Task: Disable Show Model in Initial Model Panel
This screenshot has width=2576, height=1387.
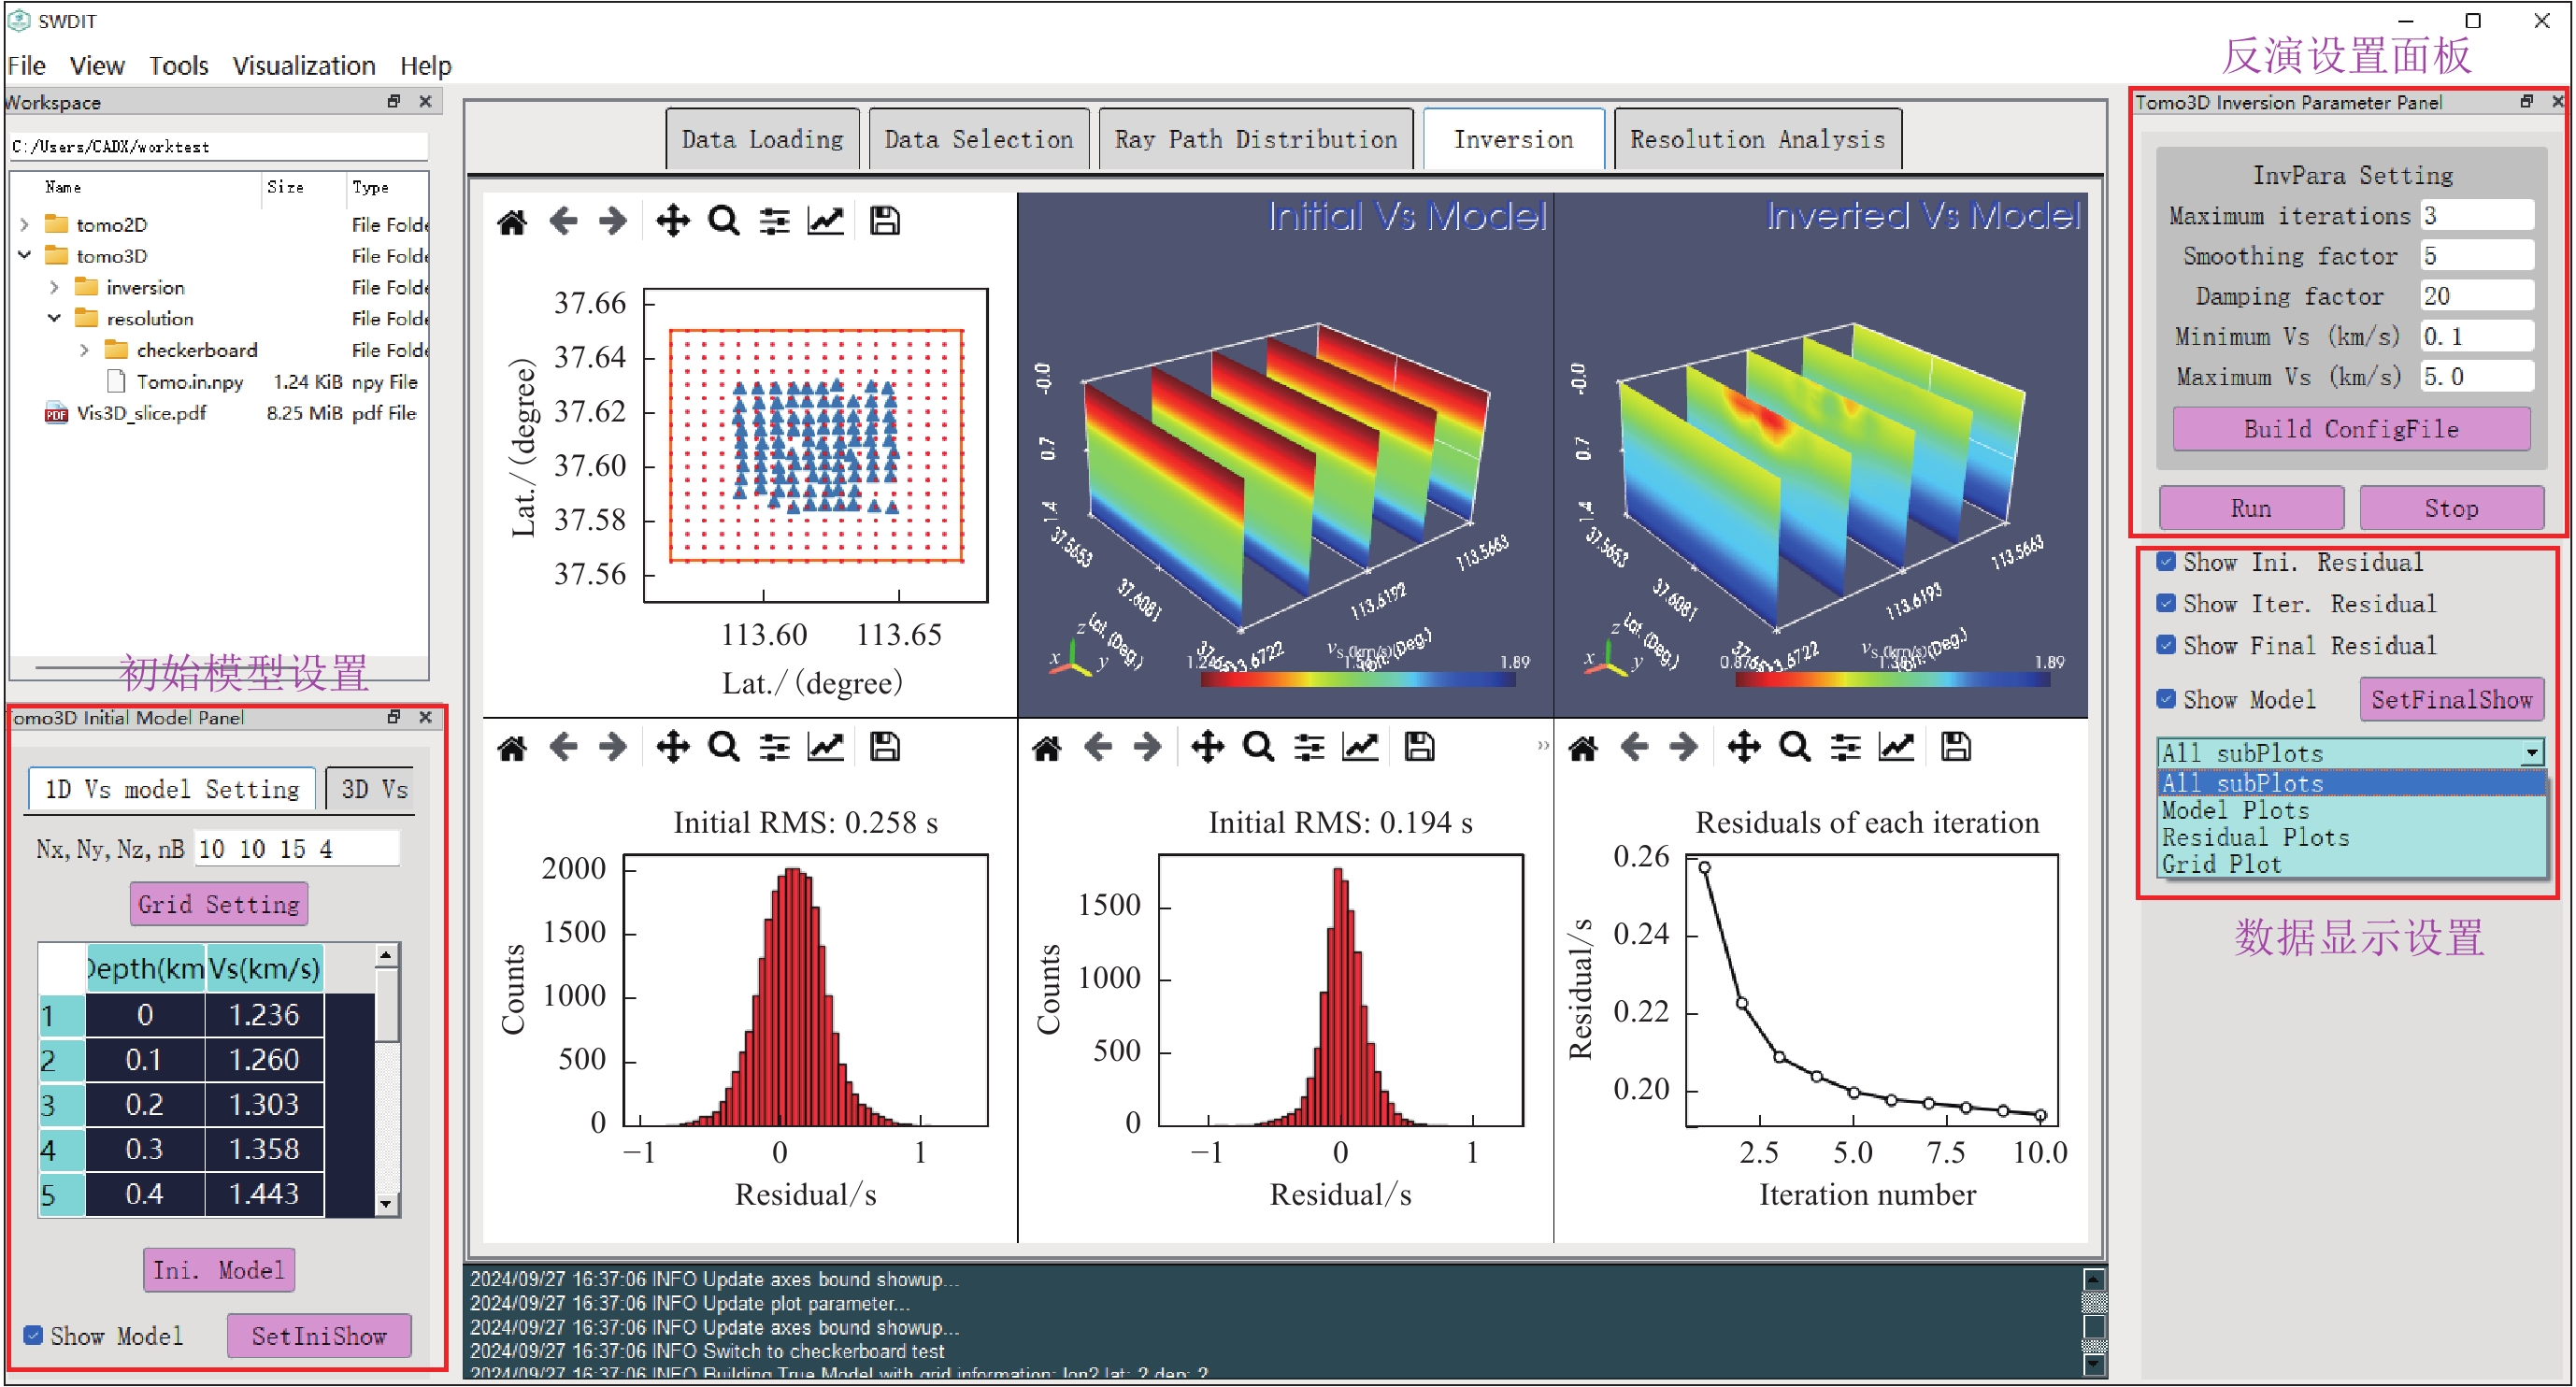Action: pos(33,1335)
